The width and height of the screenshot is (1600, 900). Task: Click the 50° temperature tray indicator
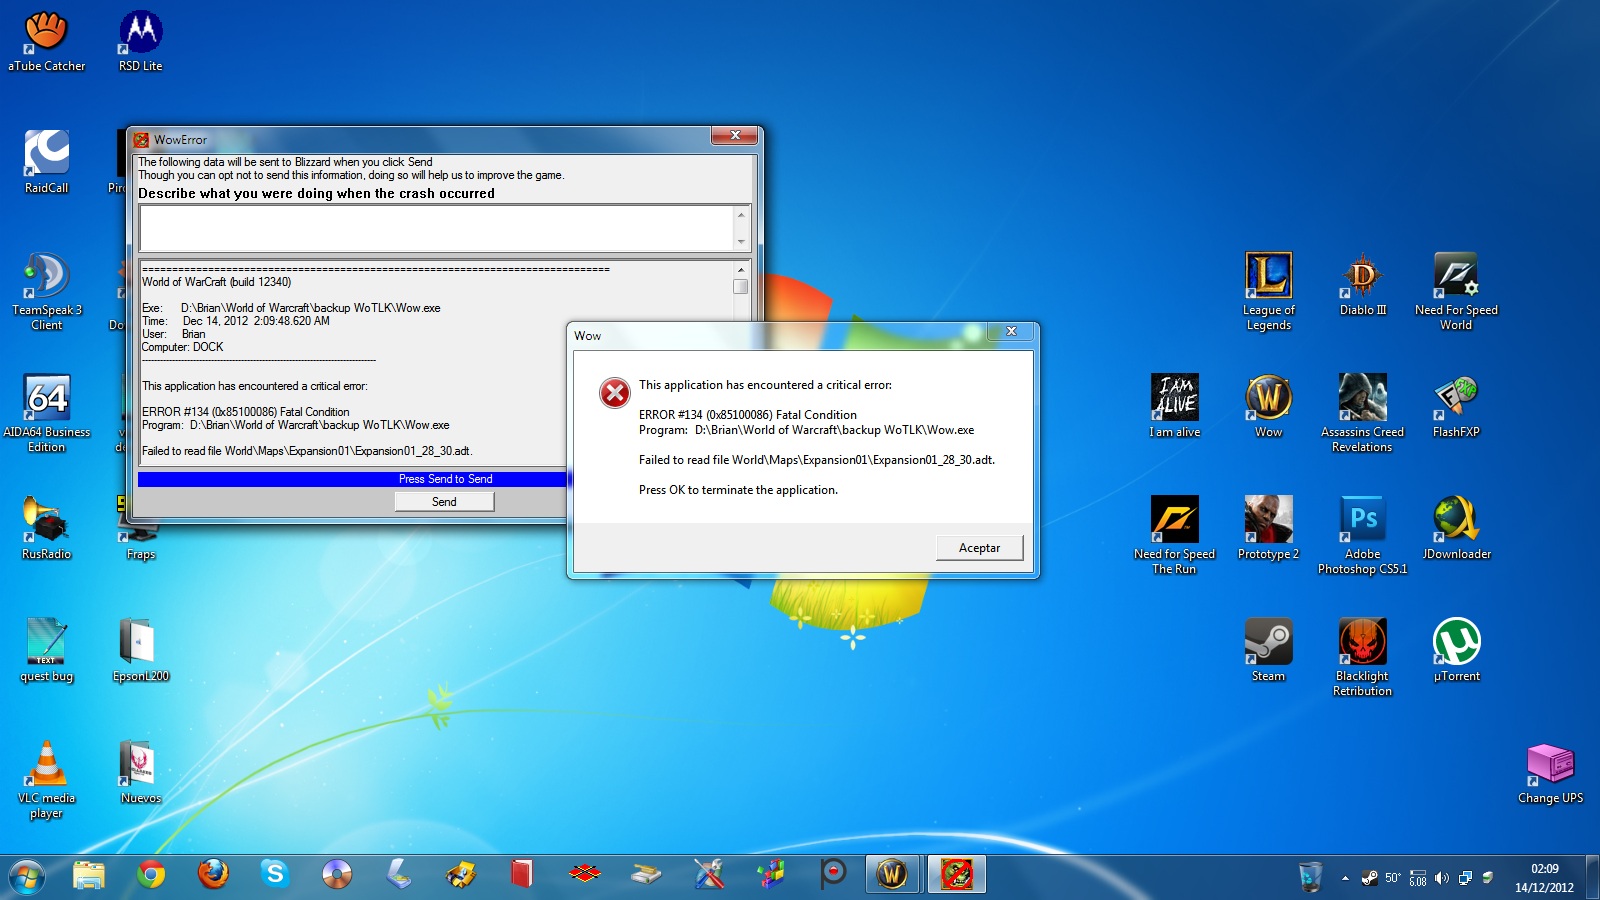(1393, 878)
